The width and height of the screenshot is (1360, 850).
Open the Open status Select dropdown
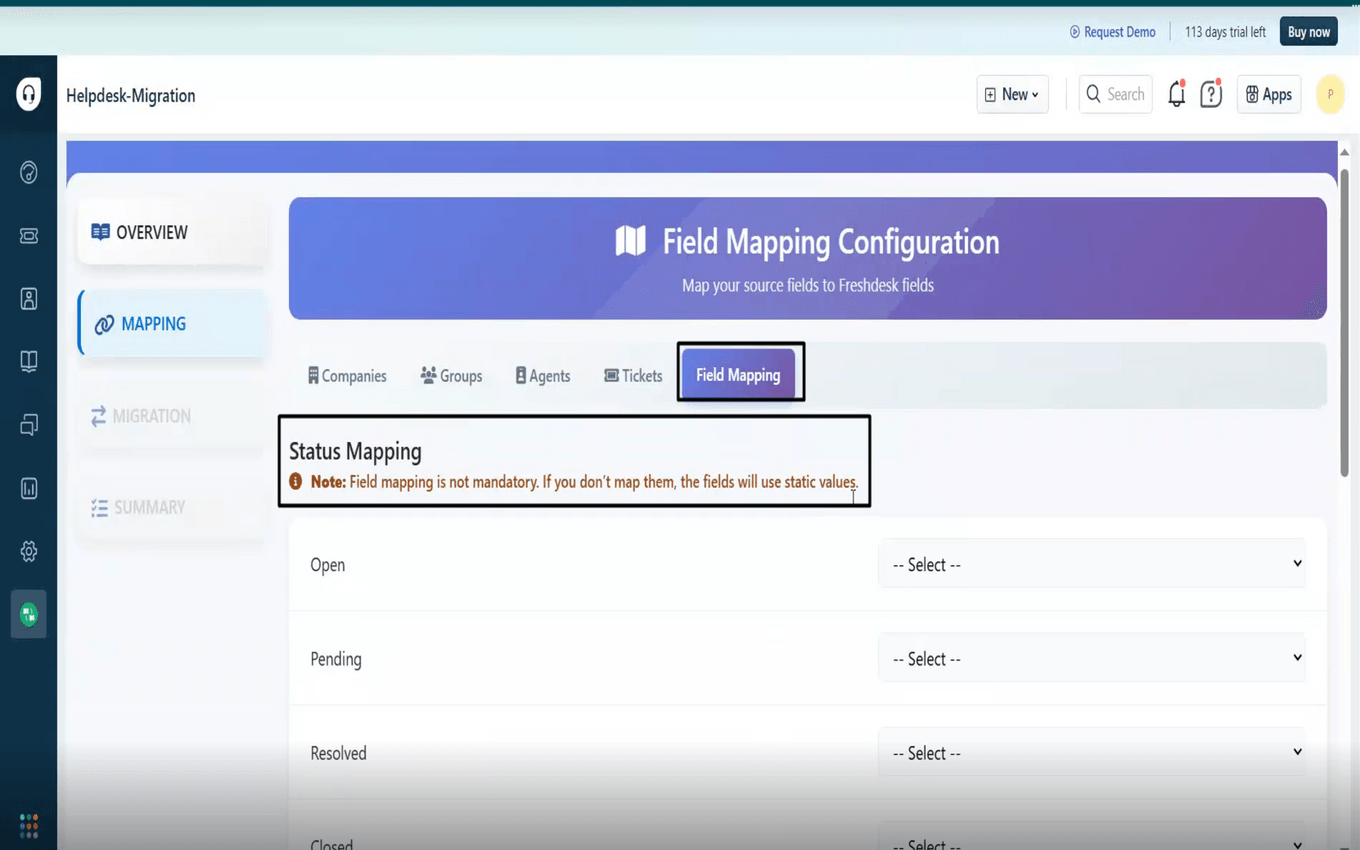tap(1092, 564)
